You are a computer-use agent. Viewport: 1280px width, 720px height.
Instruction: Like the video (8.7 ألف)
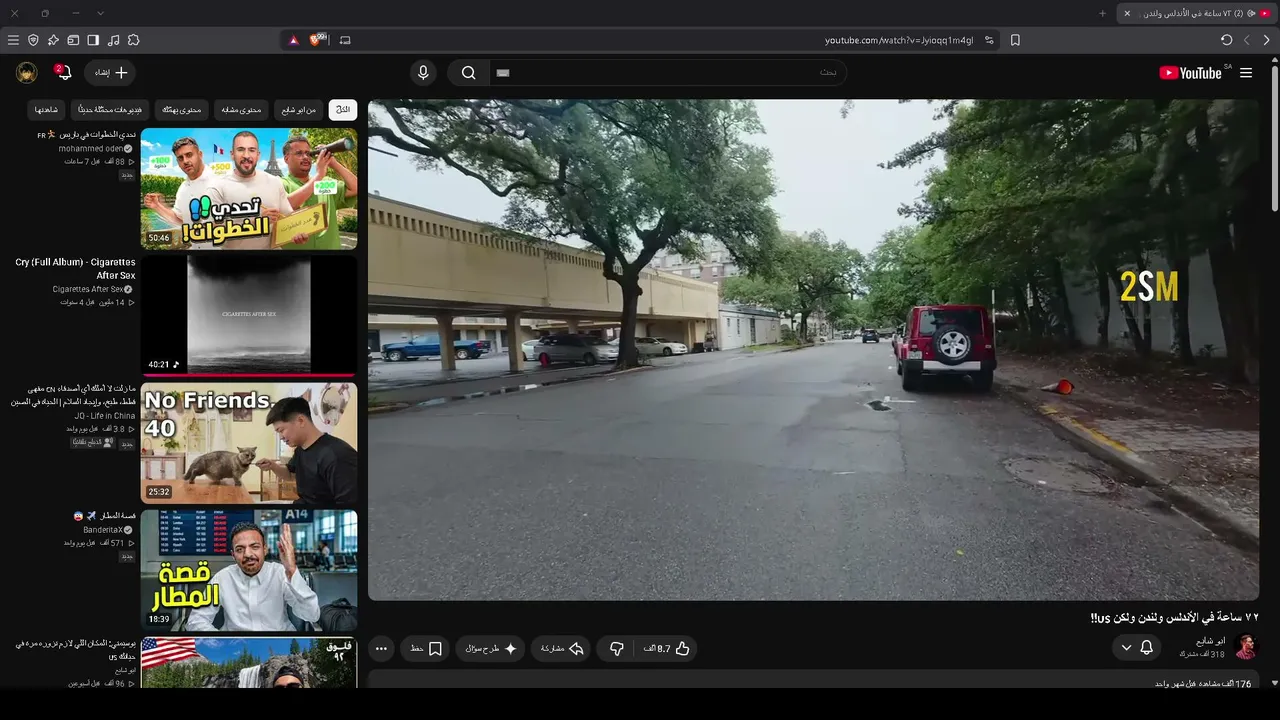click(668, 648)
